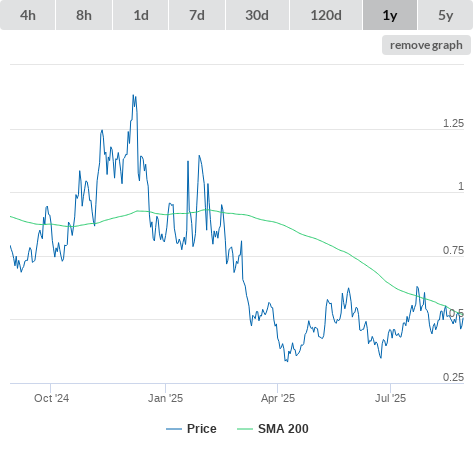Choose the 1d chart range
474x455 pixels.
(141, 15)
